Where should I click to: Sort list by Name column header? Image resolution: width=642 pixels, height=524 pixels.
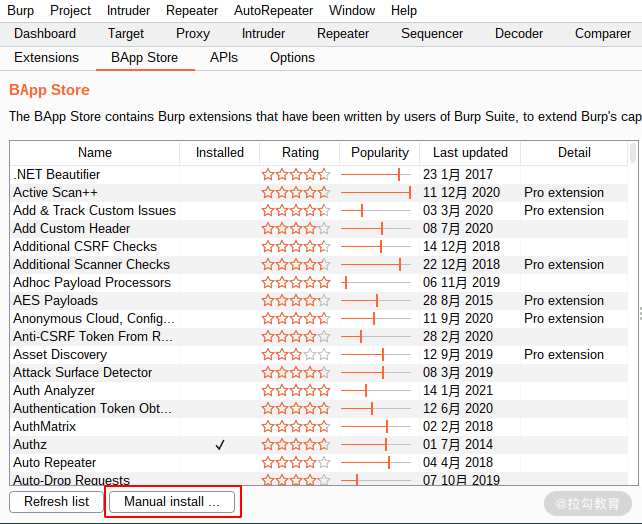point(95,153)
